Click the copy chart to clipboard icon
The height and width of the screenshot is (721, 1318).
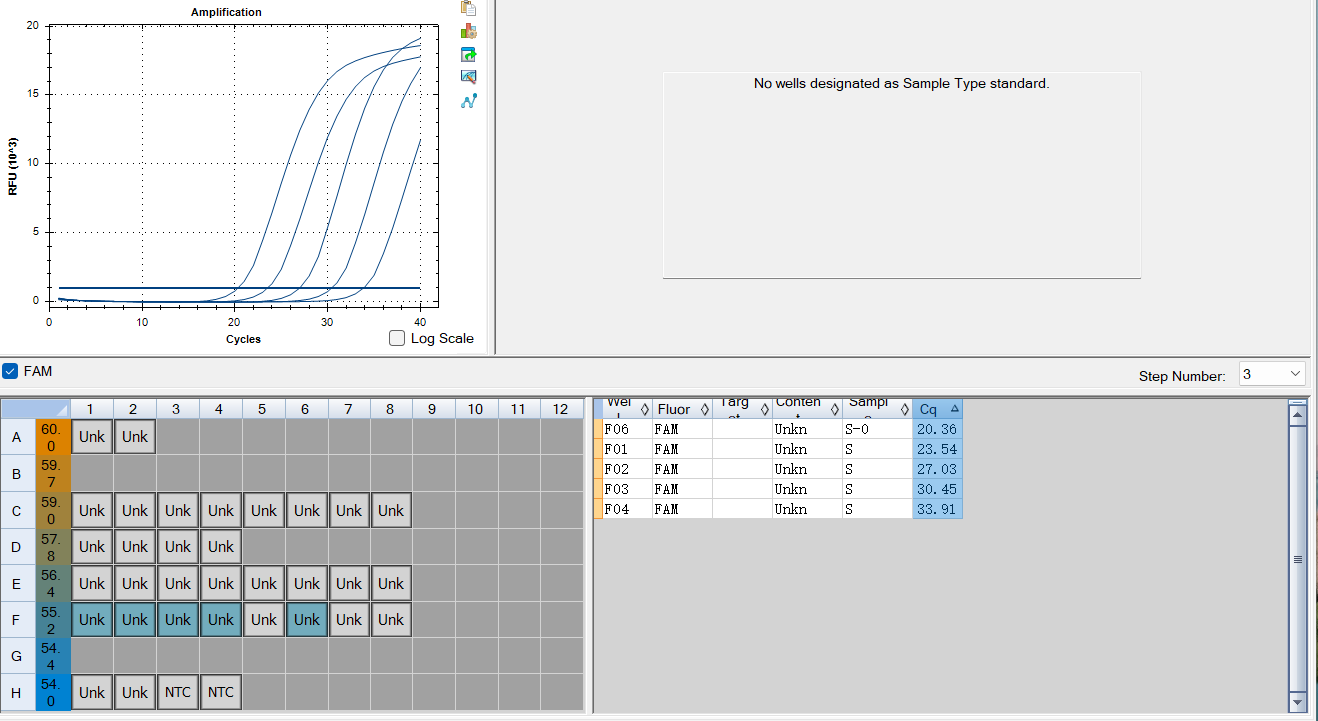tap(468, 7)
